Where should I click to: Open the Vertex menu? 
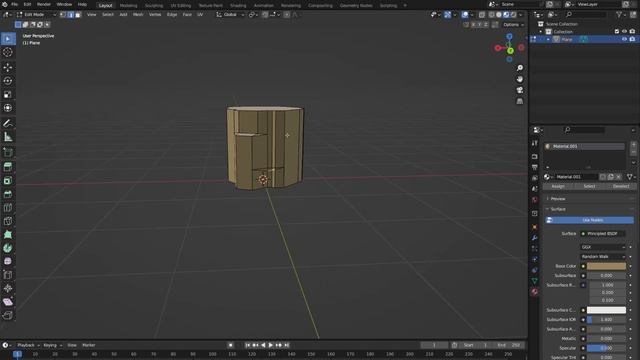coord(155,15)
